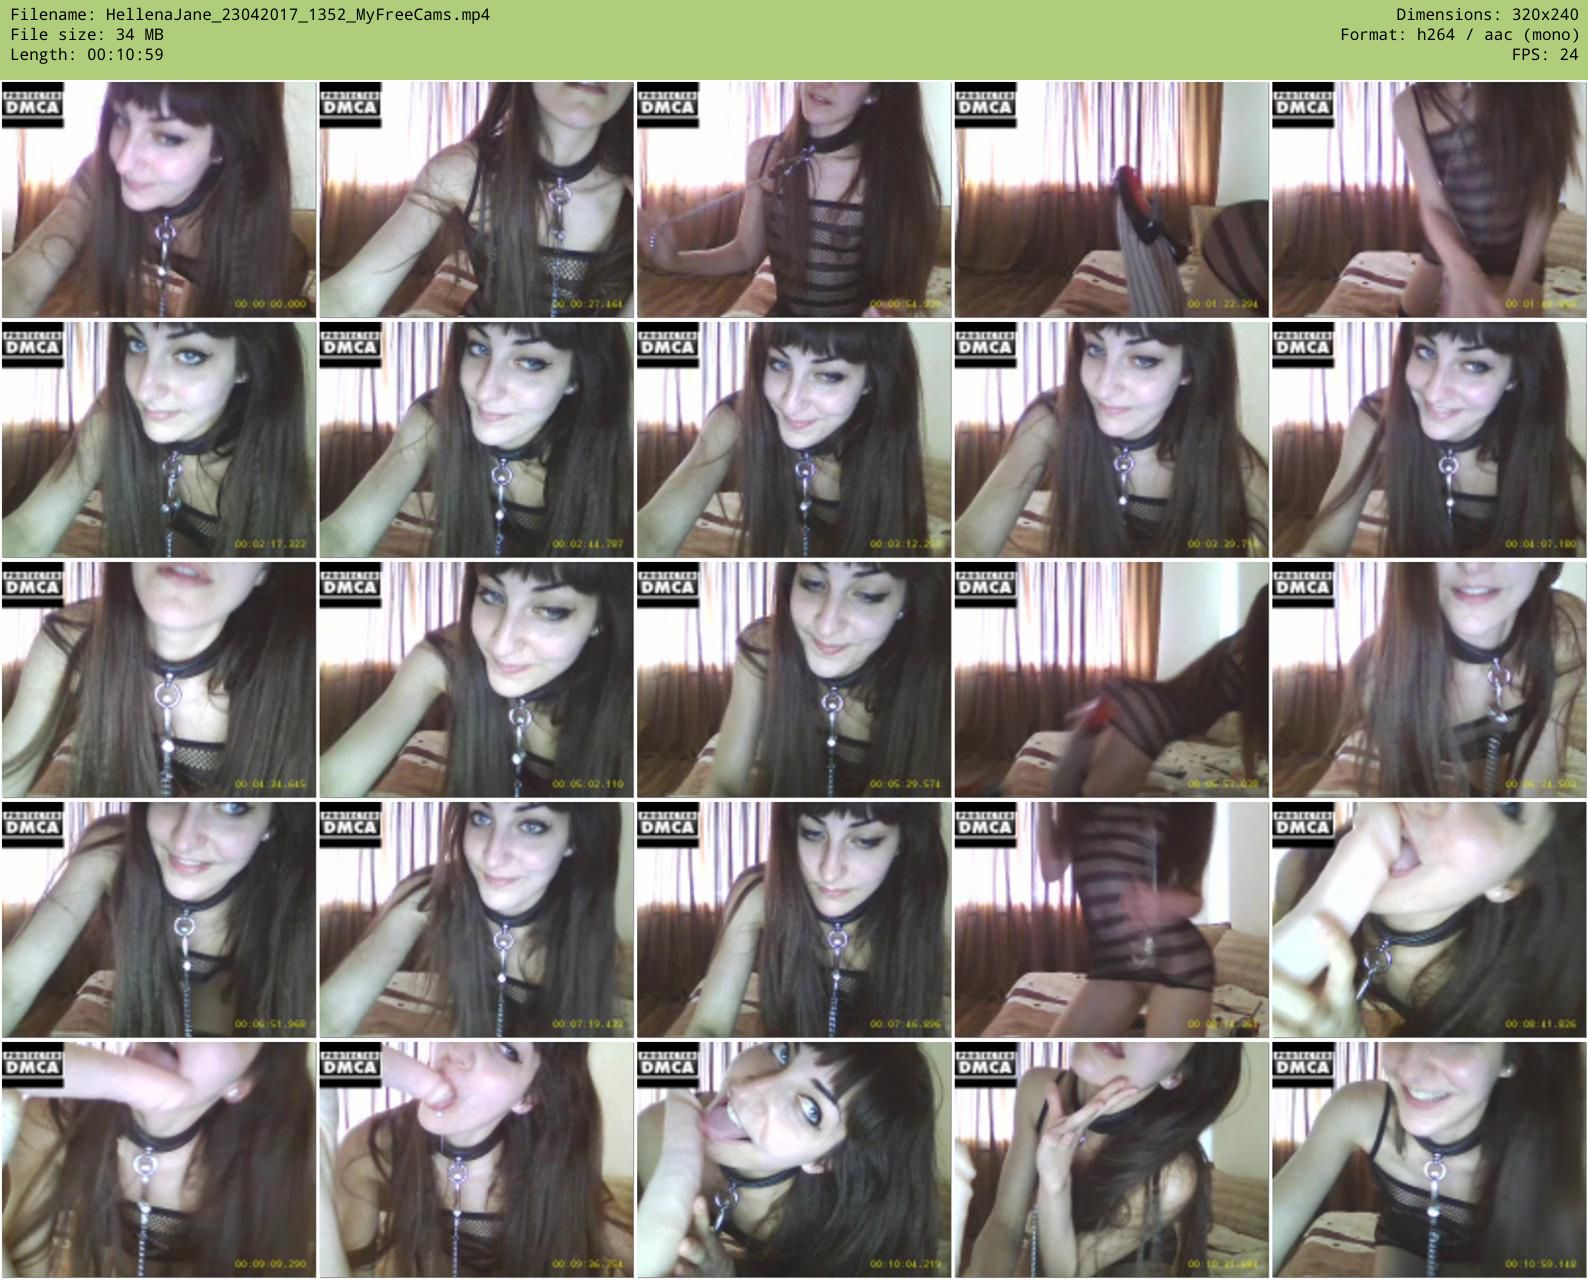Select the thumbnail at timestamp 00:00:54

pos(794,200)
